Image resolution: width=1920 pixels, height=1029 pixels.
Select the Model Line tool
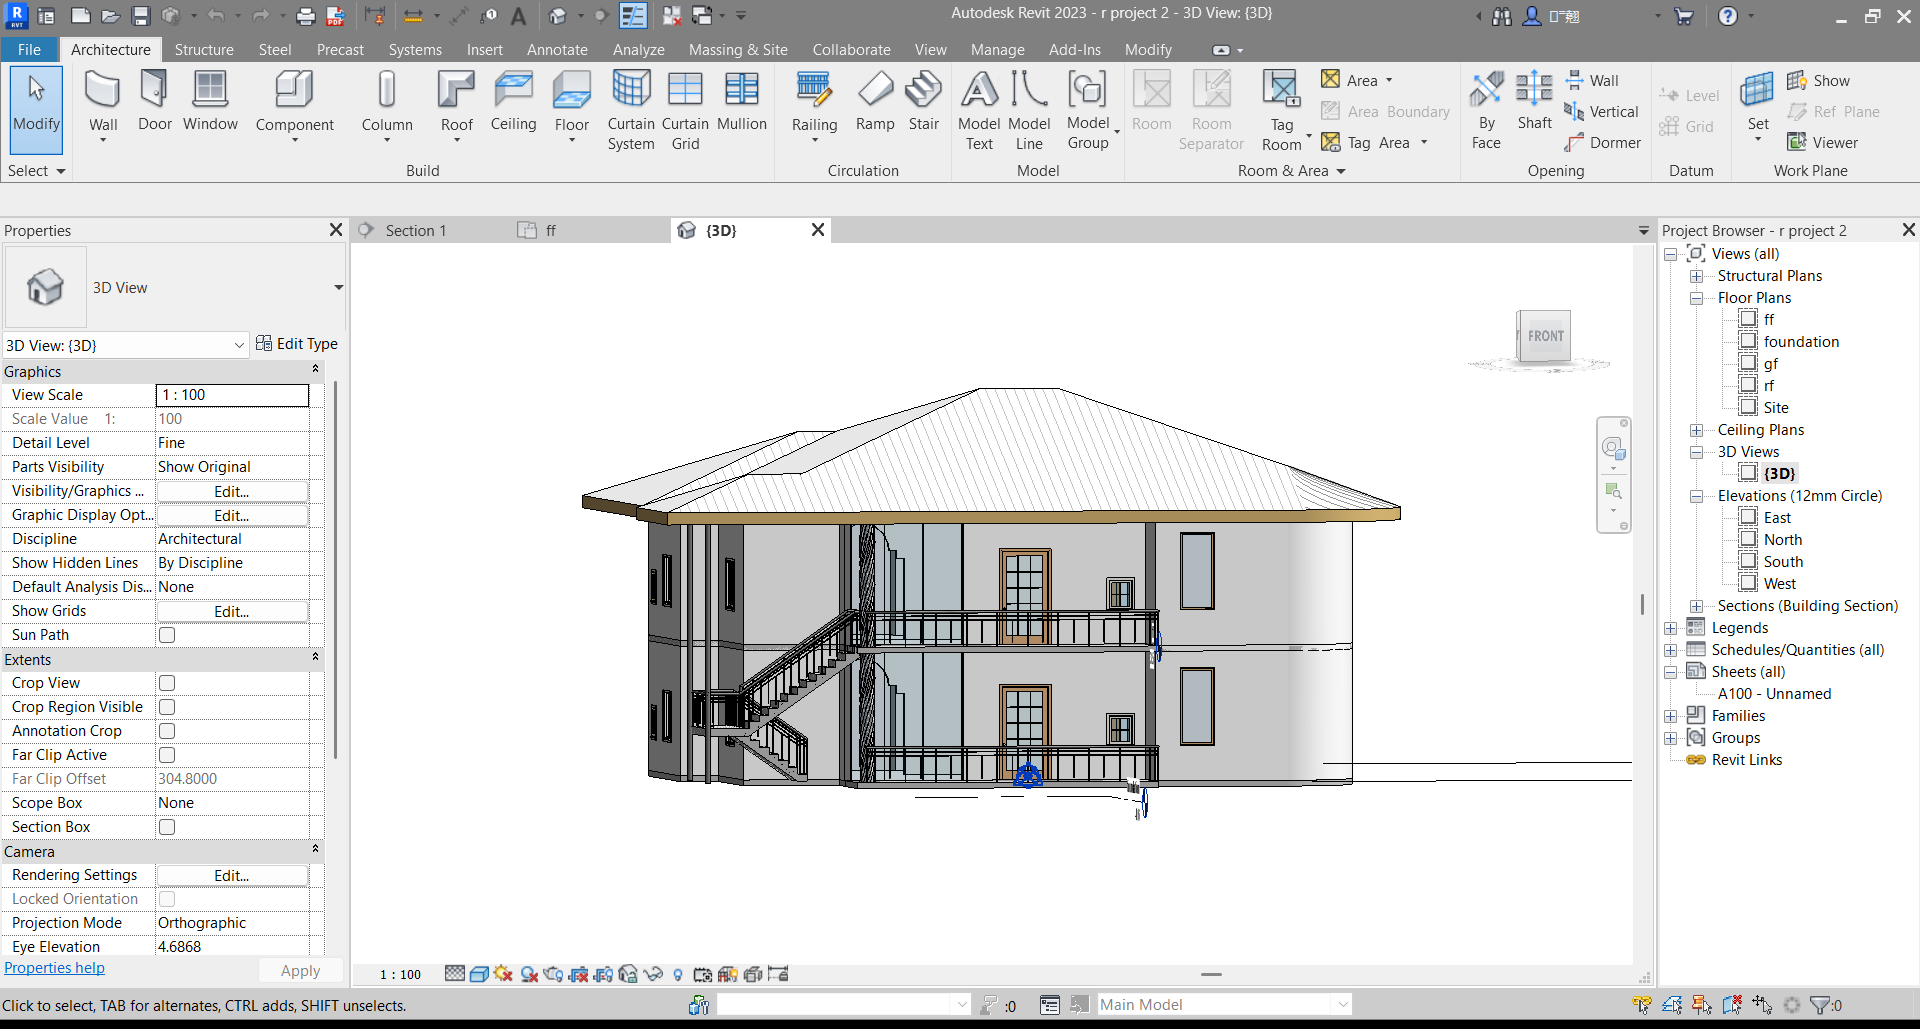pos(1029,111)
